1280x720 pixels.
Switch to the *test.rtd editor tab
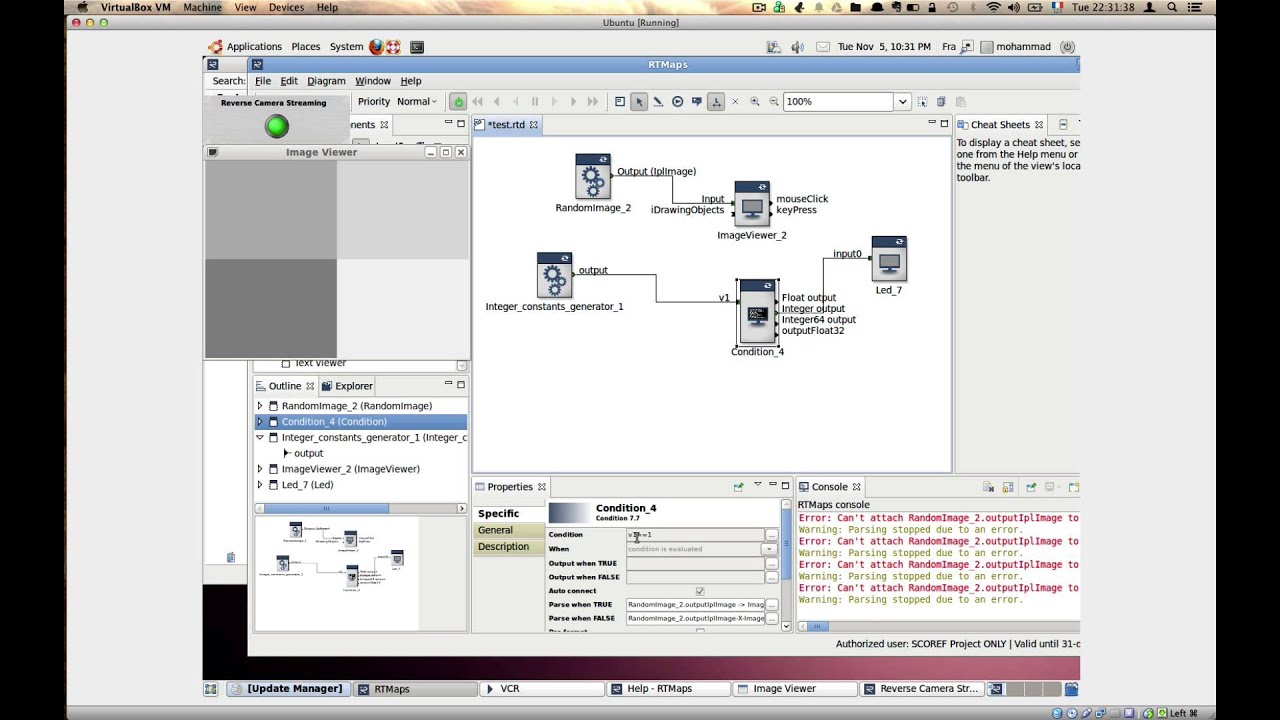point(506,125)
